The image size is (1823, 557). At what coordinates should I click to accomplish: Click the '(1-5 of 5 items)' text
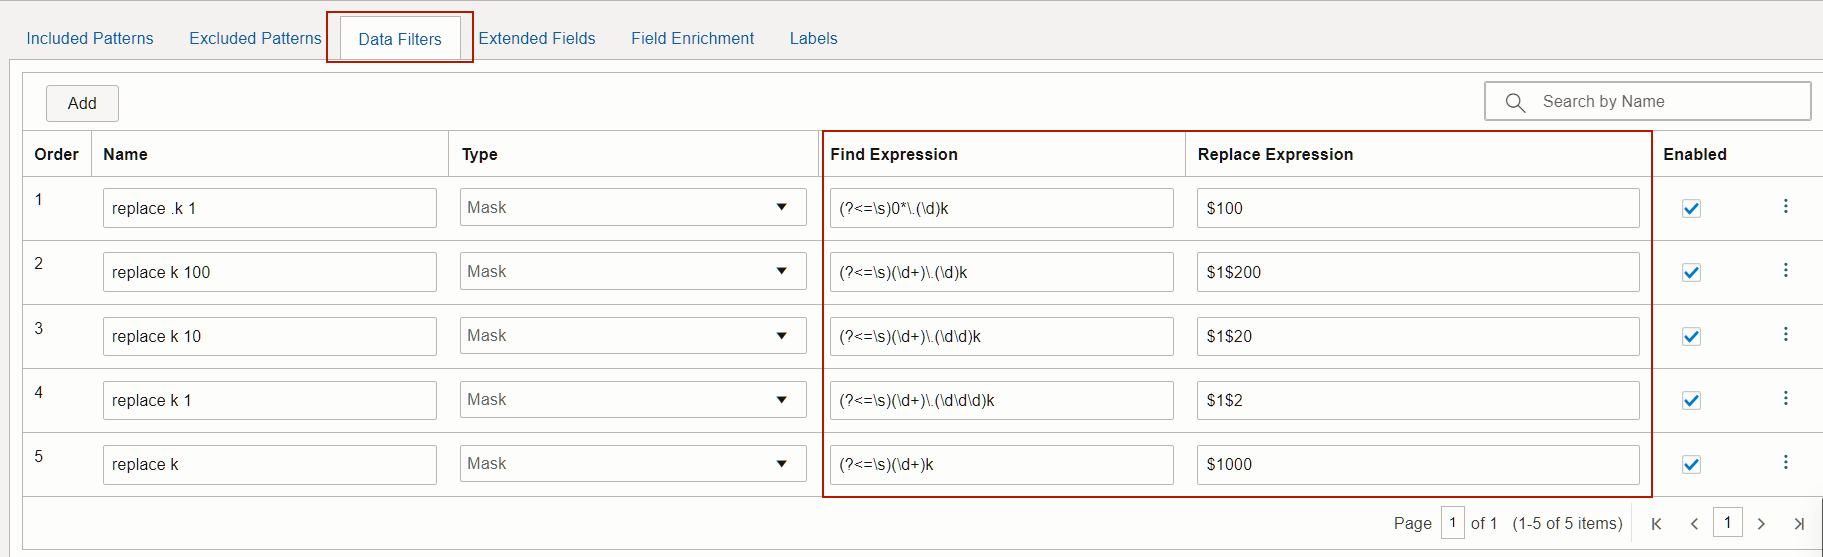point(1567,523)
